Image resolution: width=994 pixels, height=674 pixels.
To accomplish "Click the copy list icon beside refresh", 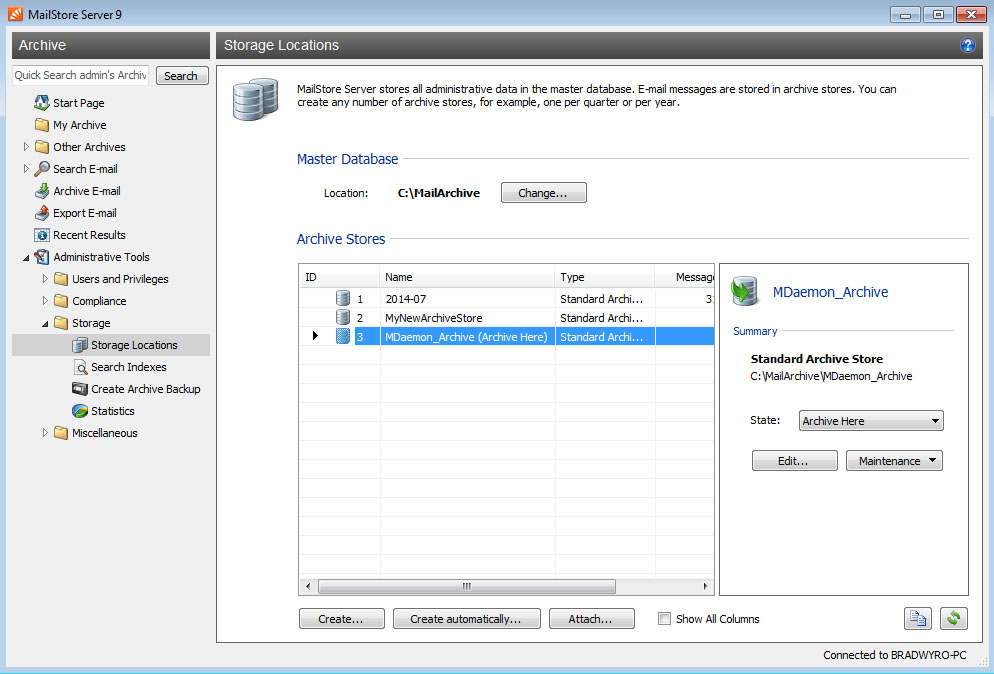I will (x=917, y=619).
